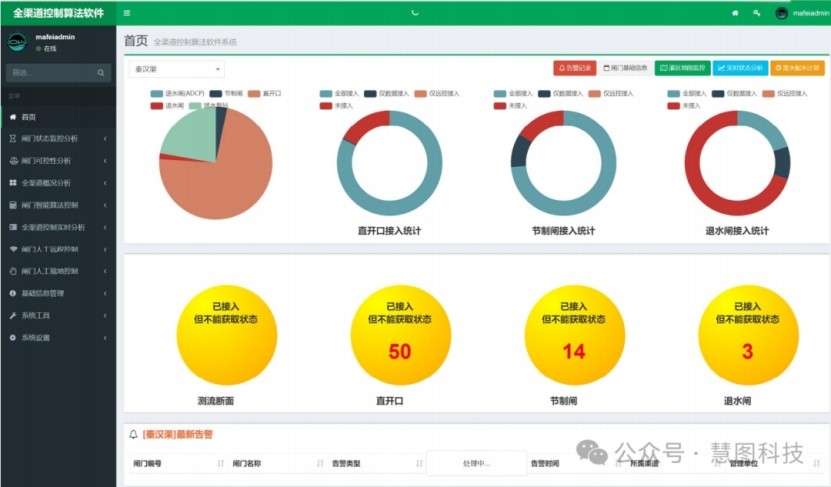Click the phone icon in top bar

pyautogui.click(x=415, y=13)
